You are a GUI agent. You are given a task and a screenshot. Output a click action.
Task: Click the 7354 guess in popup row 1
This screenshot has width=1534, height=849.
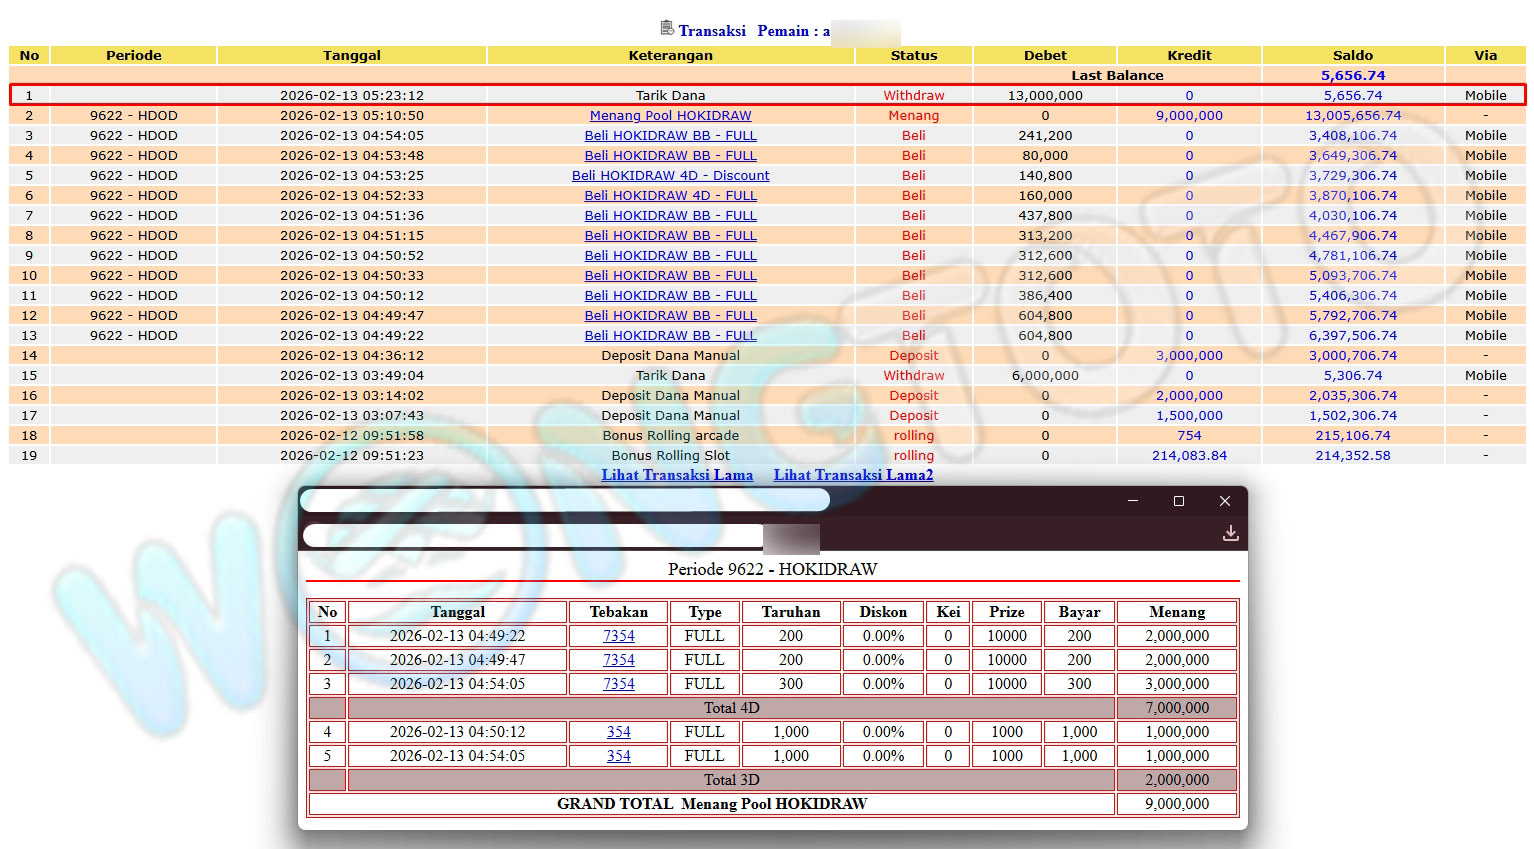point(618,636)
